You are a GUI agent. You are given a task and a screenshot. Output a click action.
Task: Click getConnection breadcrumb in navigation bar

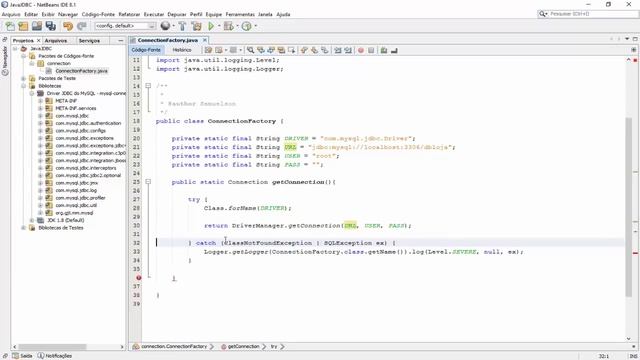(x=243, y=347)
